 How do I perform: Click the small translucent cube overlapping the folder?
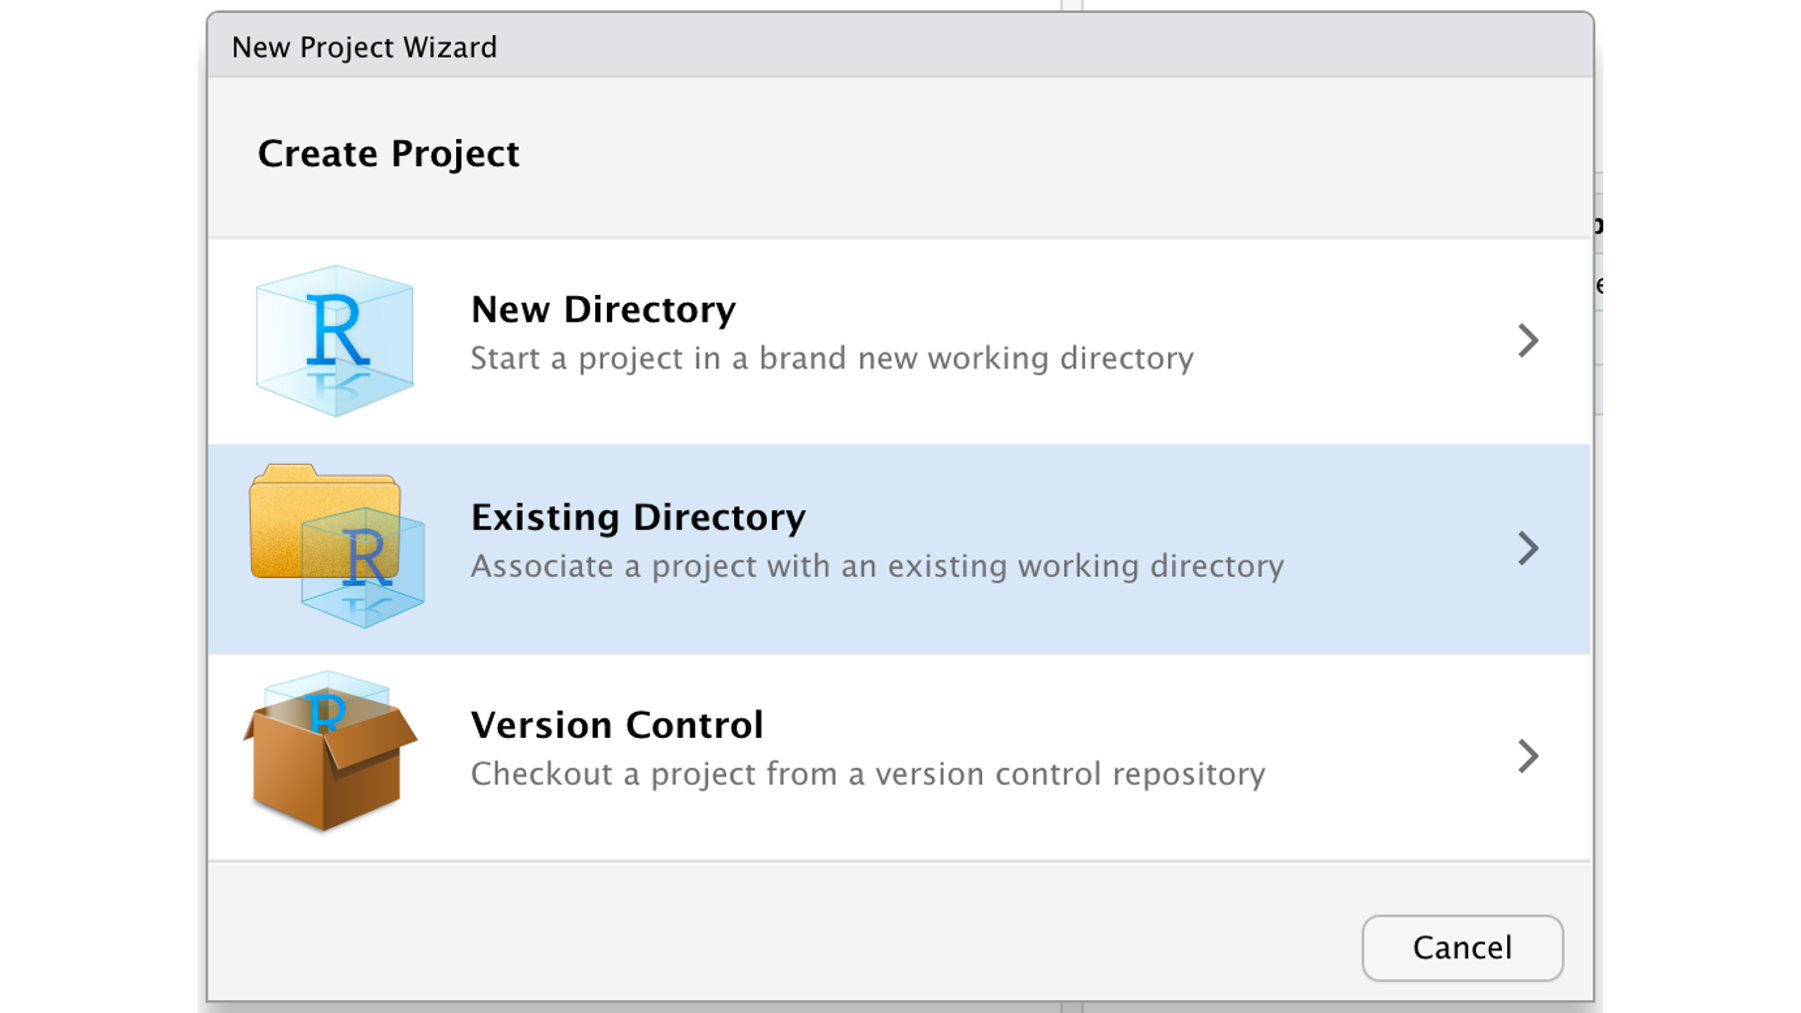(x=364, y=567)
